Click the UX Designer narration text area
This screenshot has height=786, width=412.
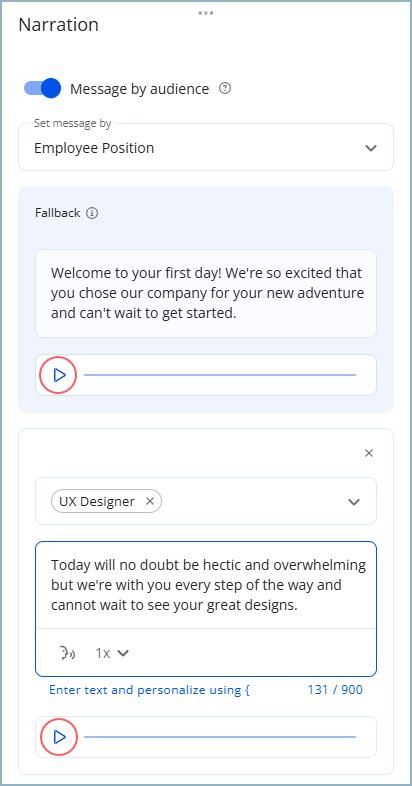[x=206, y=585]
